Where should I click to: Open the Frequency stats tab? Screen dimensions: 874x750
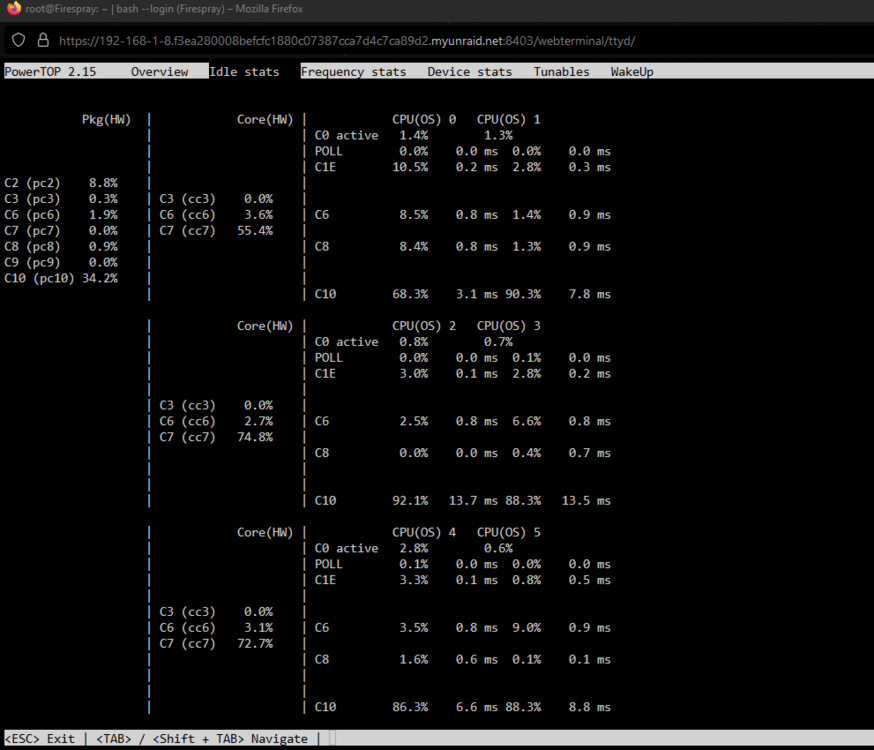coord(353,71)
